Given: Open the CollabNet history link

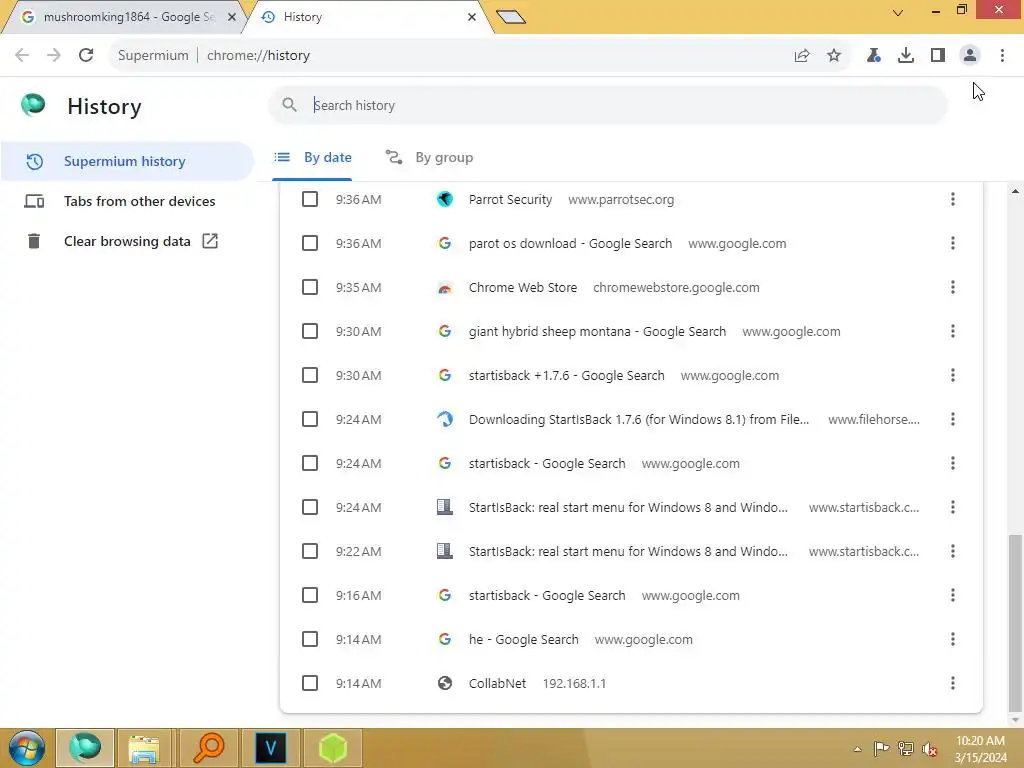Looking at the screenshot, I should (x=497, y=684).
